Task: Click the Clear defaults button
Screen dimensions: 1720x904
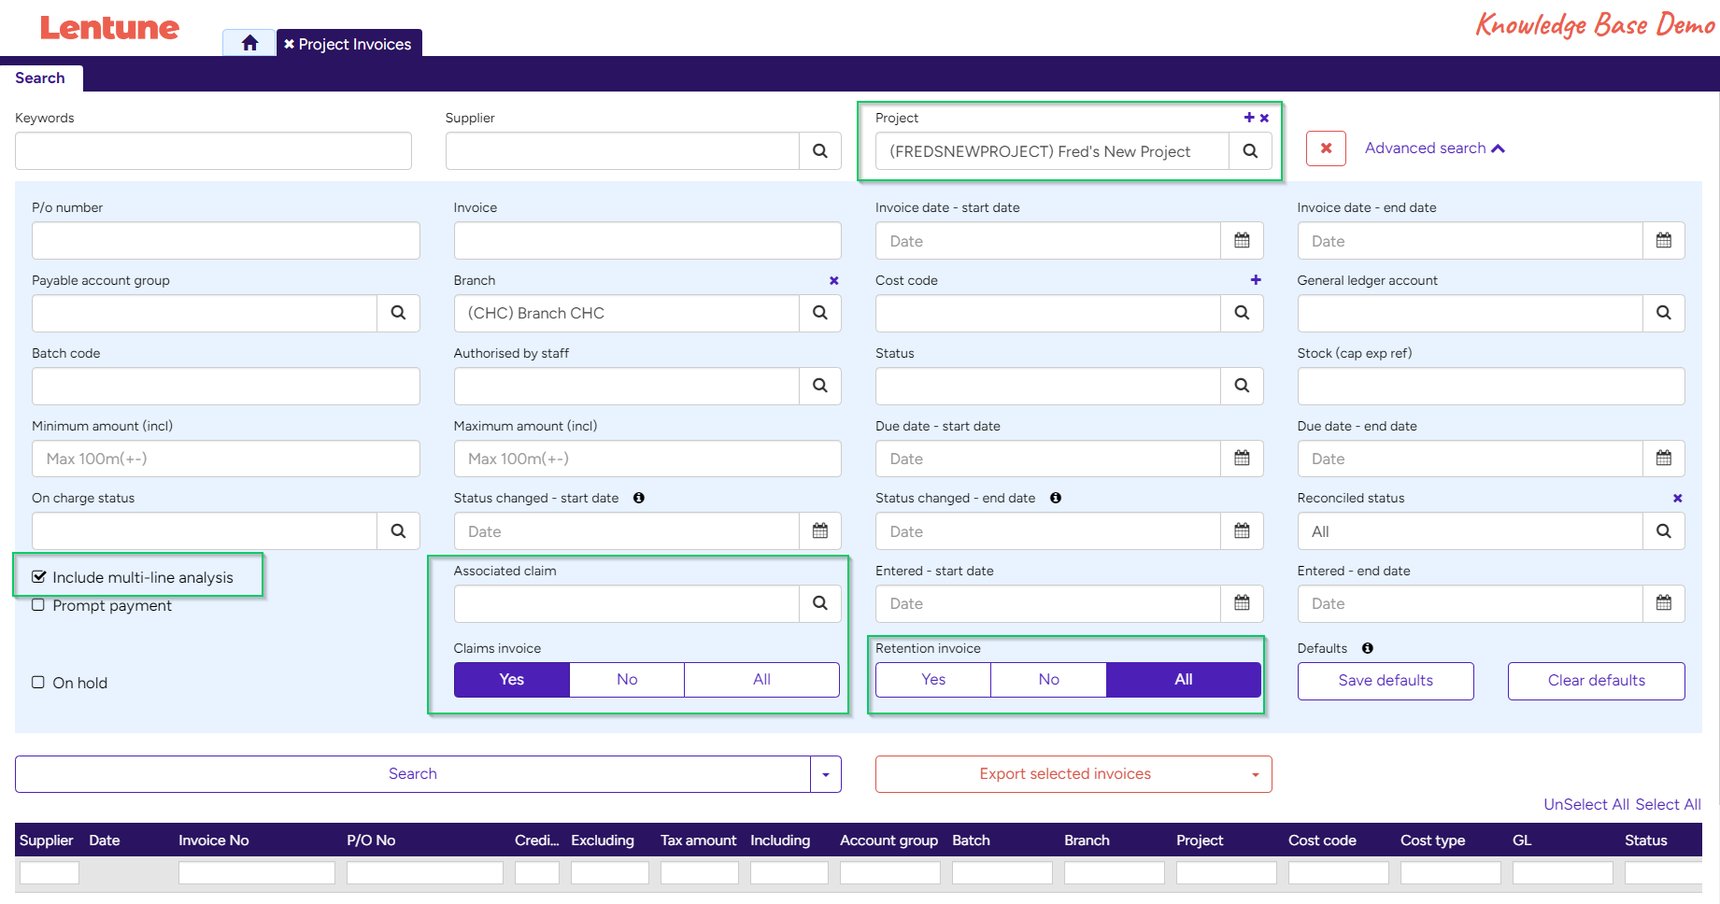Action: 1595,680
